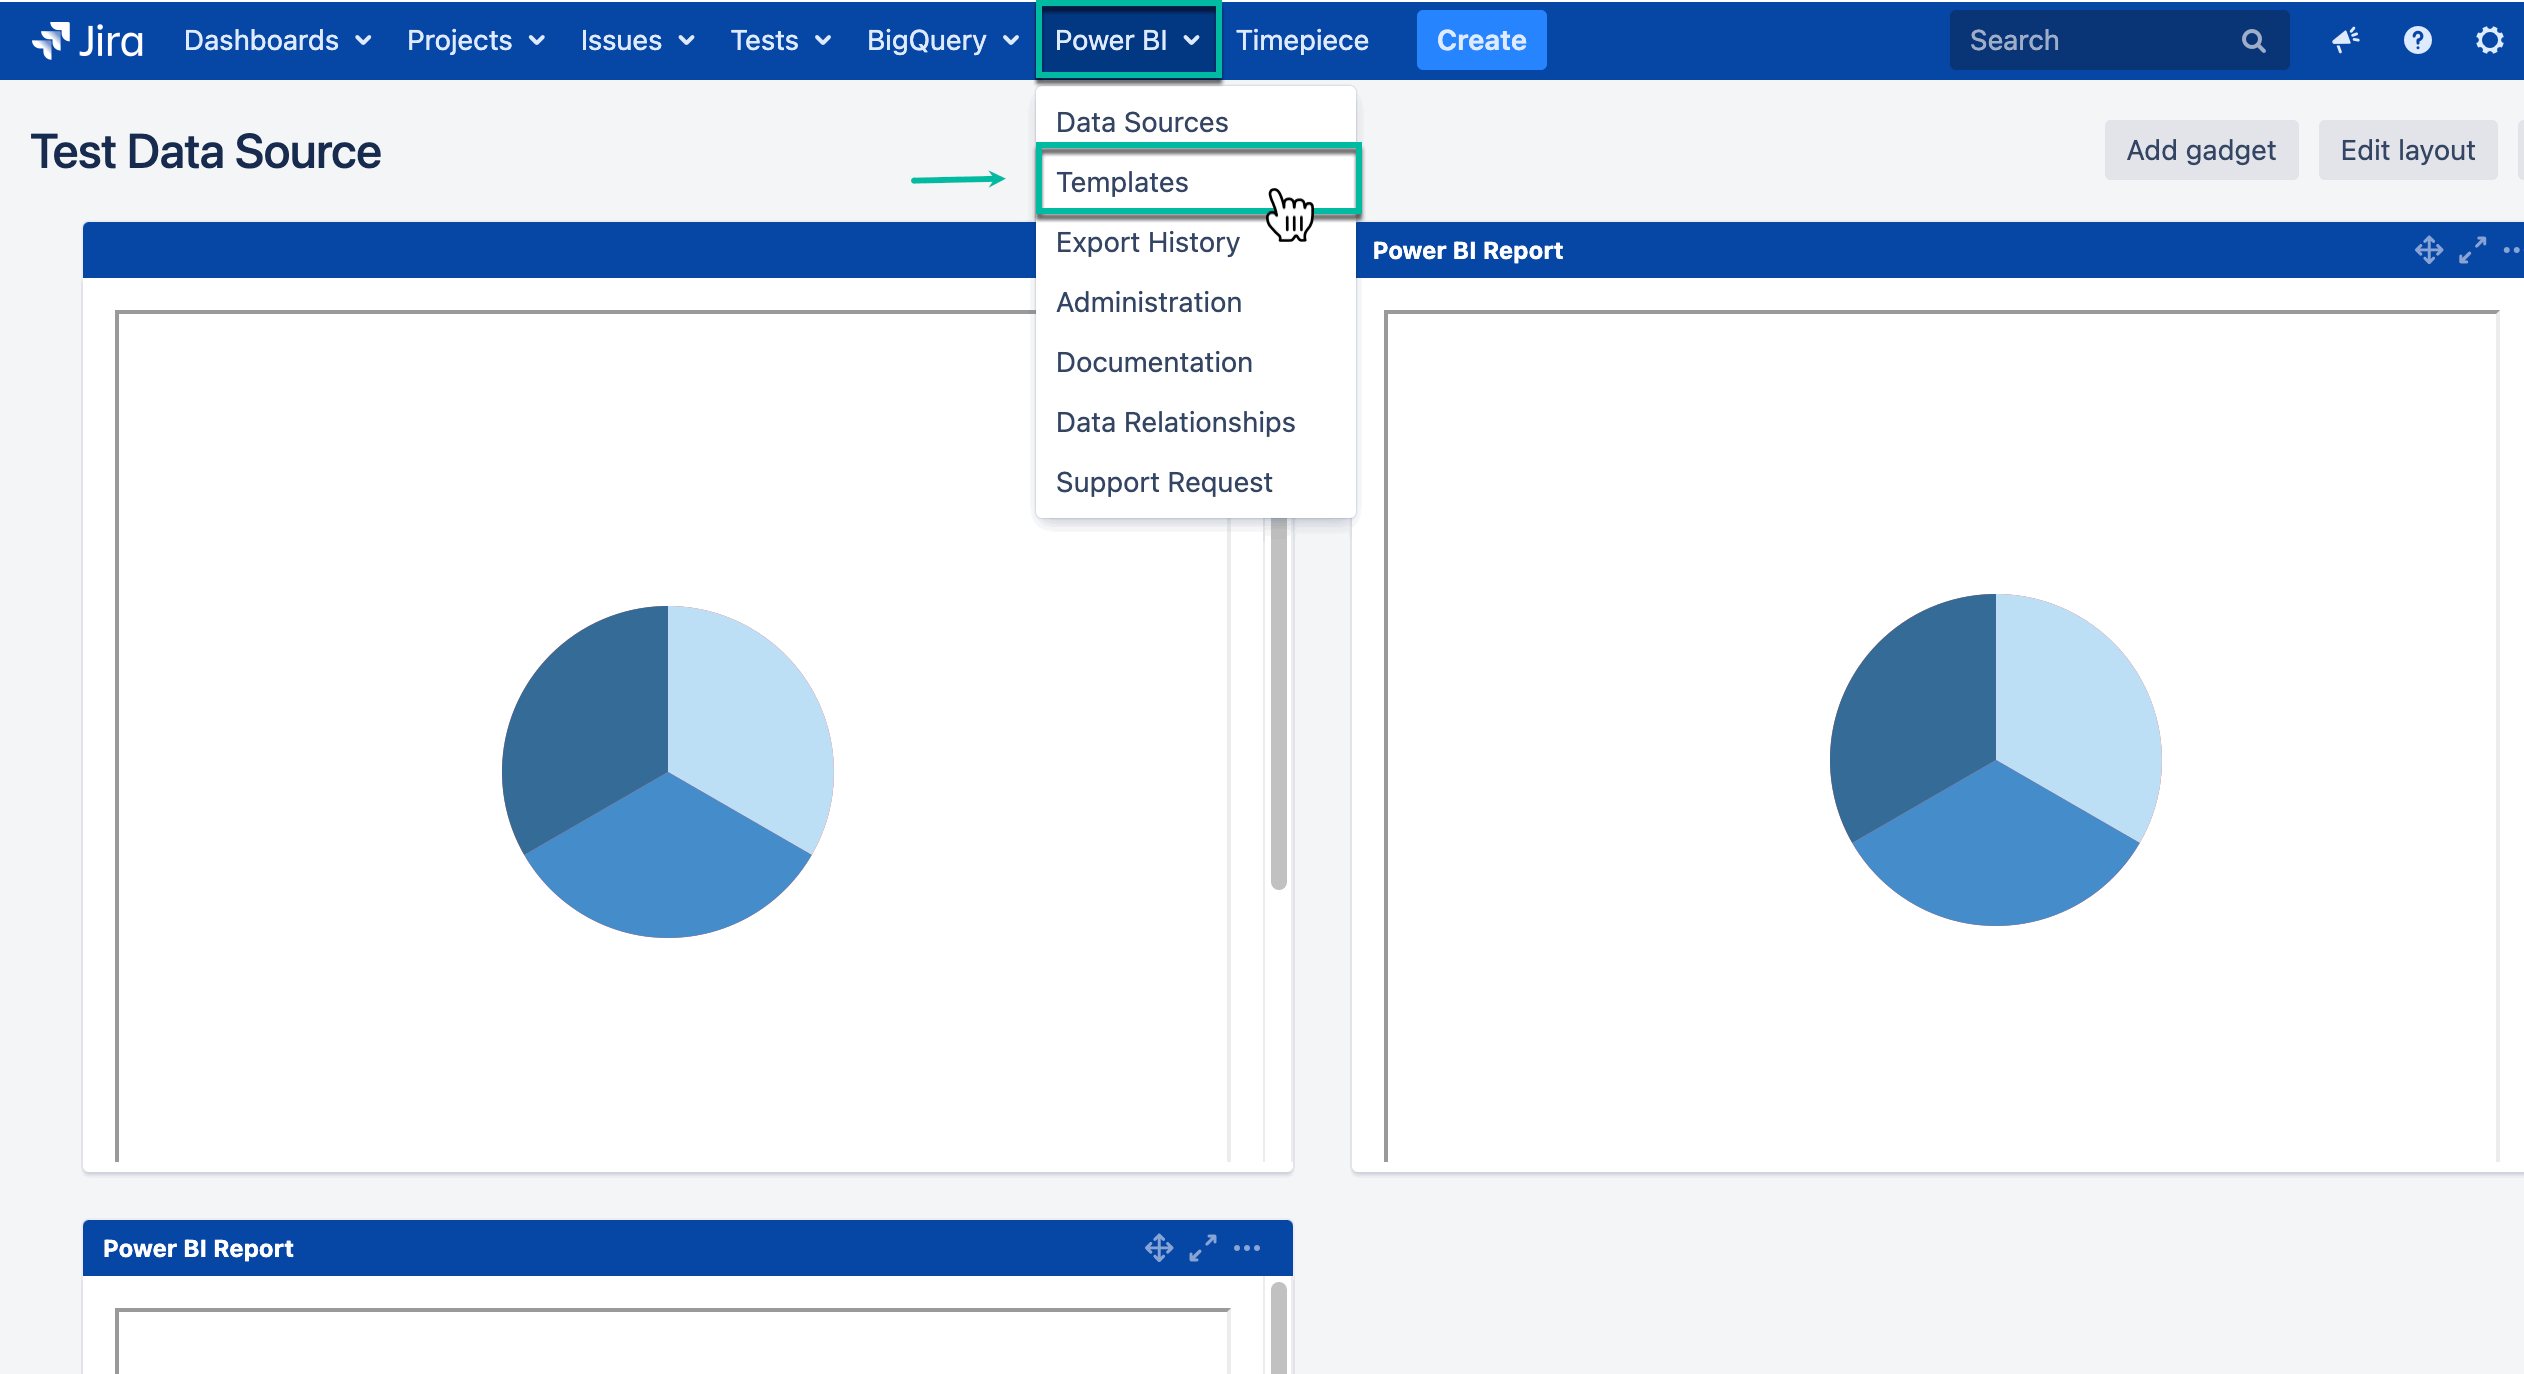This screenshot has width=2524, height=1374.
Task: Expand the Dashboards dropdown
Action: point(277,40)
